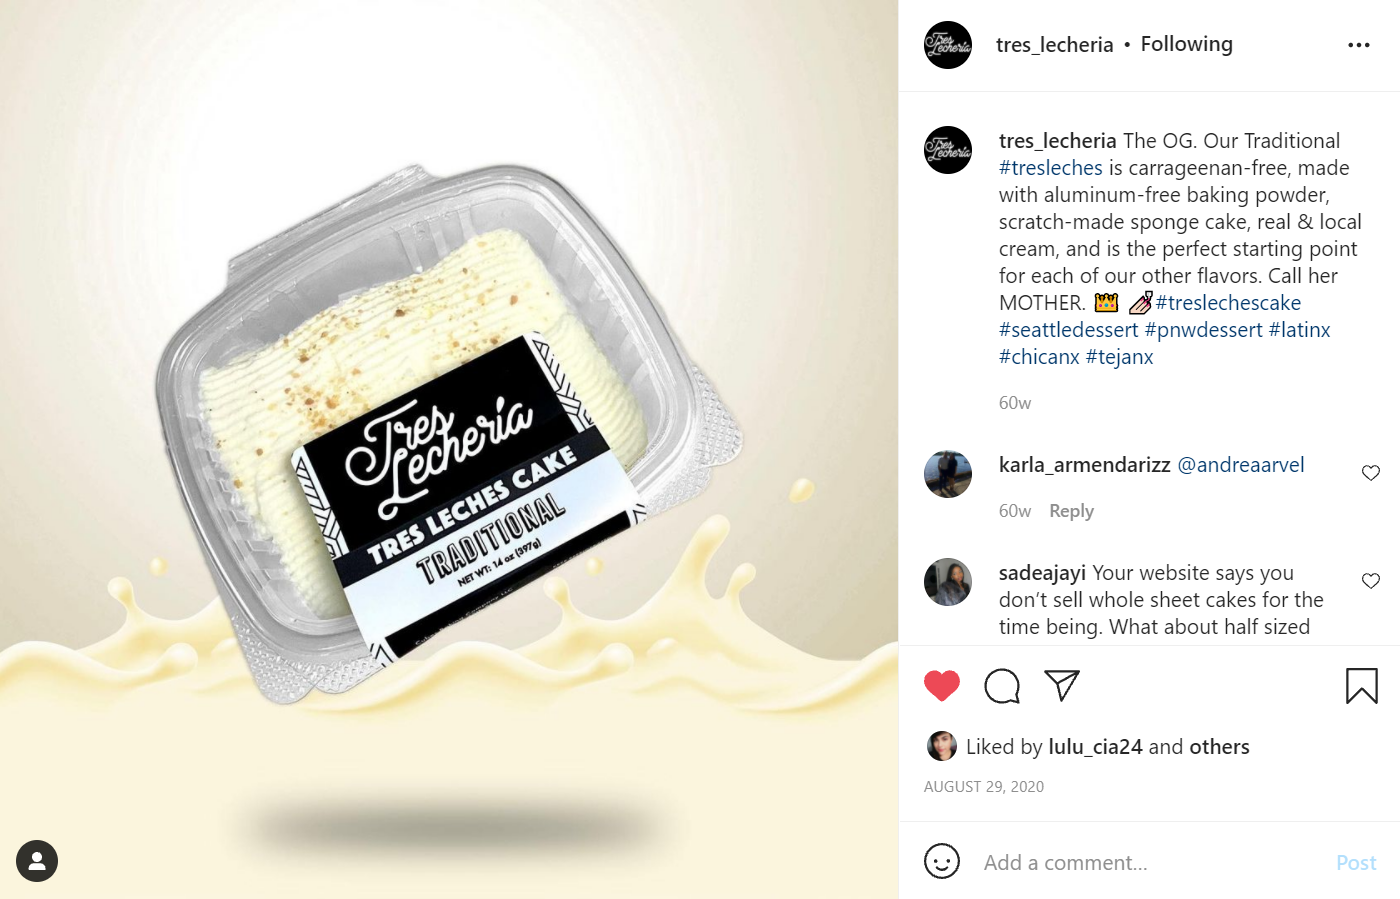Show tagged people on the photo
The height and width of the screenshot is (899, 1400).
(x=37, y=861)
